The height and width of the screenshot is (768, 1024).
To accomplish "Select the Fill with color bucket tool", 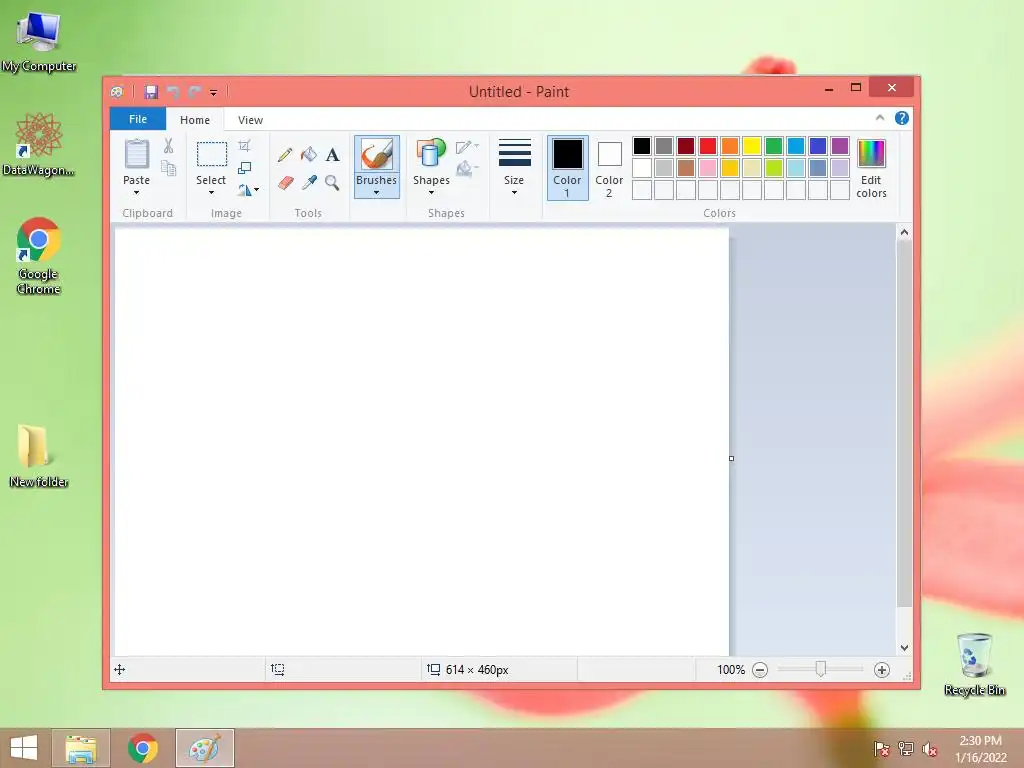I will (309, 155).
